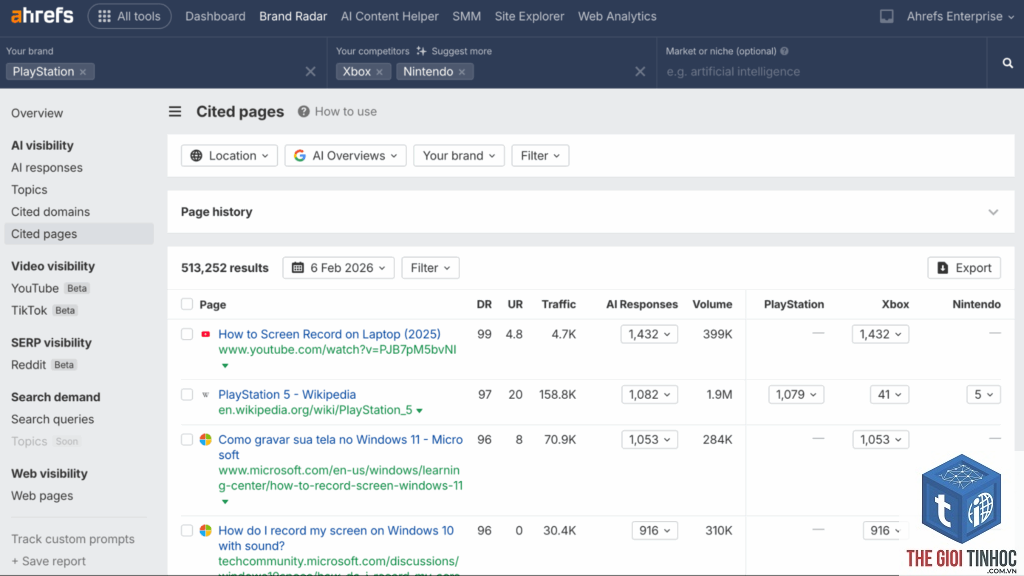The image size is (1024, 576).
Task: Click the Ahrefs logo
Action: click(x=42, y=16)
